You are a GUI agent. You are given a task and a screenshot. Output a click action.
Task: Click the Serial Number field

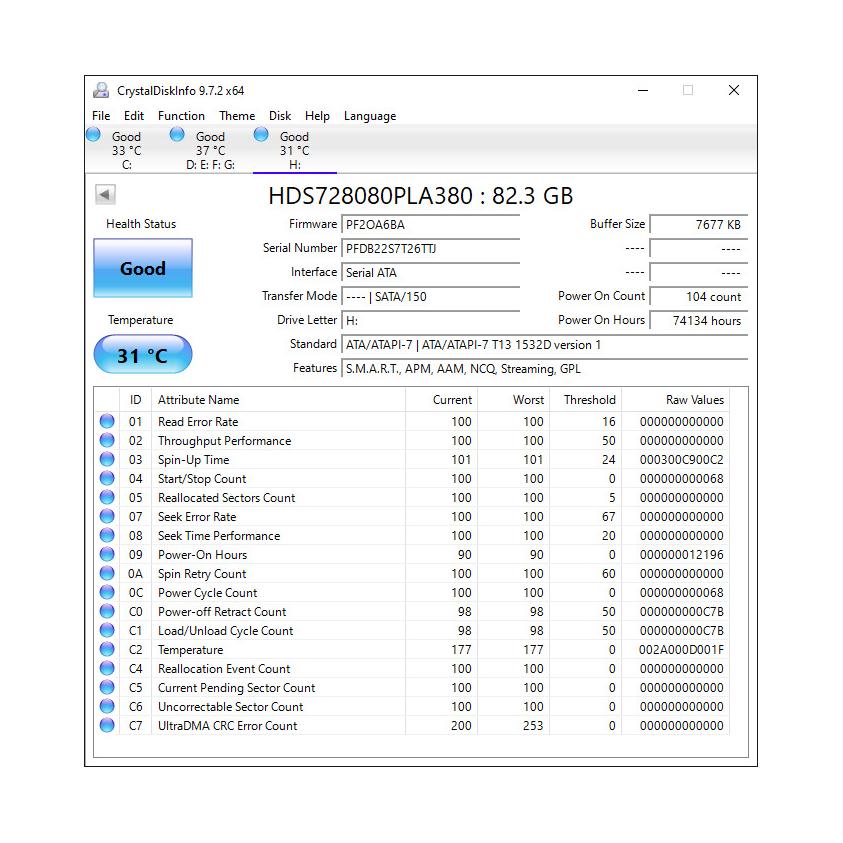[430, 248]
